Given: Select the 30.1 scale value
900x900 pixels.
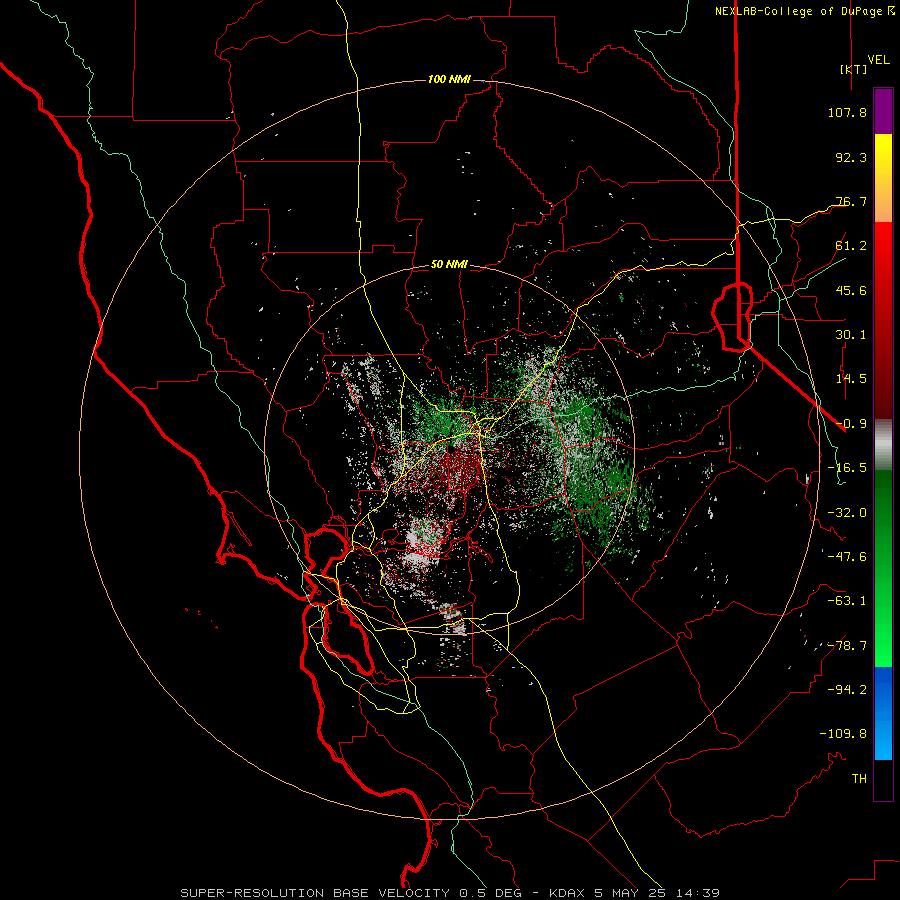Looking at the screenshot, I should pyautogui.click(x=851, y=335).
